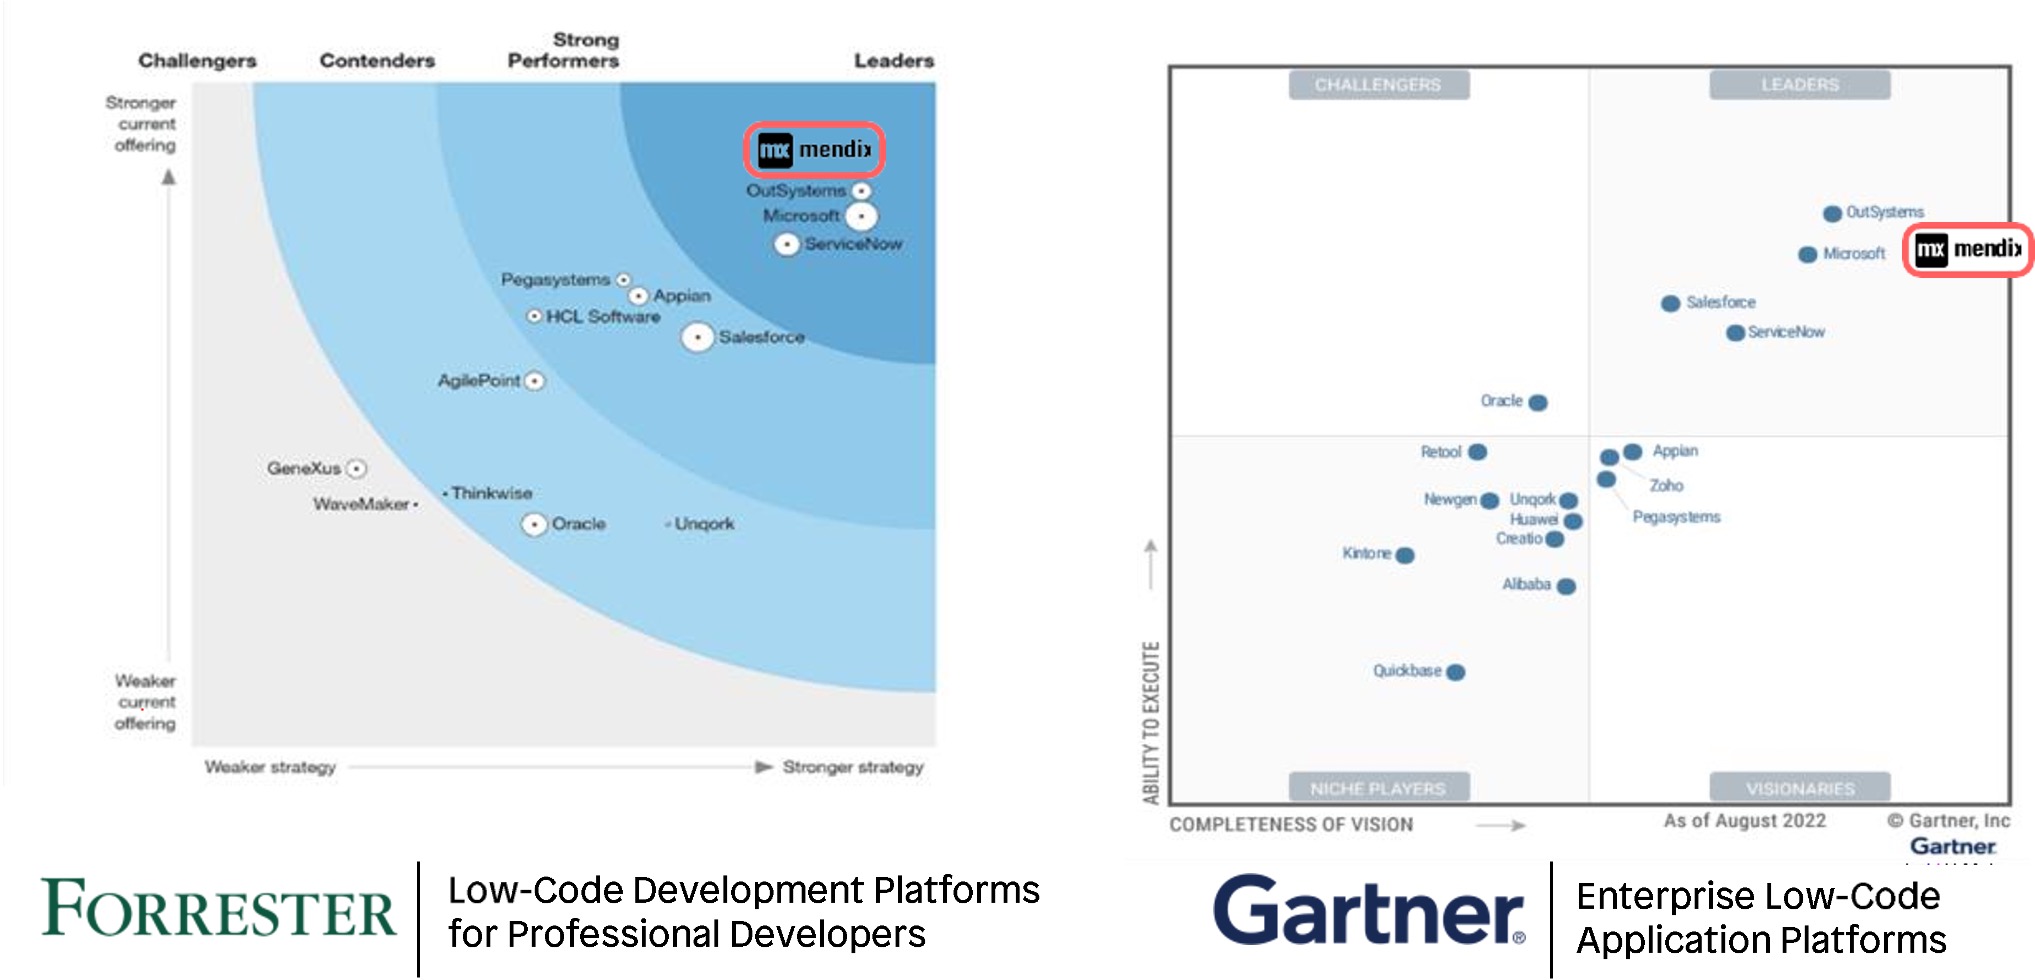Click the 'As of August 2022' text
The height and width of the screenshot is (980, 2035).
[x=1744, y=821]
